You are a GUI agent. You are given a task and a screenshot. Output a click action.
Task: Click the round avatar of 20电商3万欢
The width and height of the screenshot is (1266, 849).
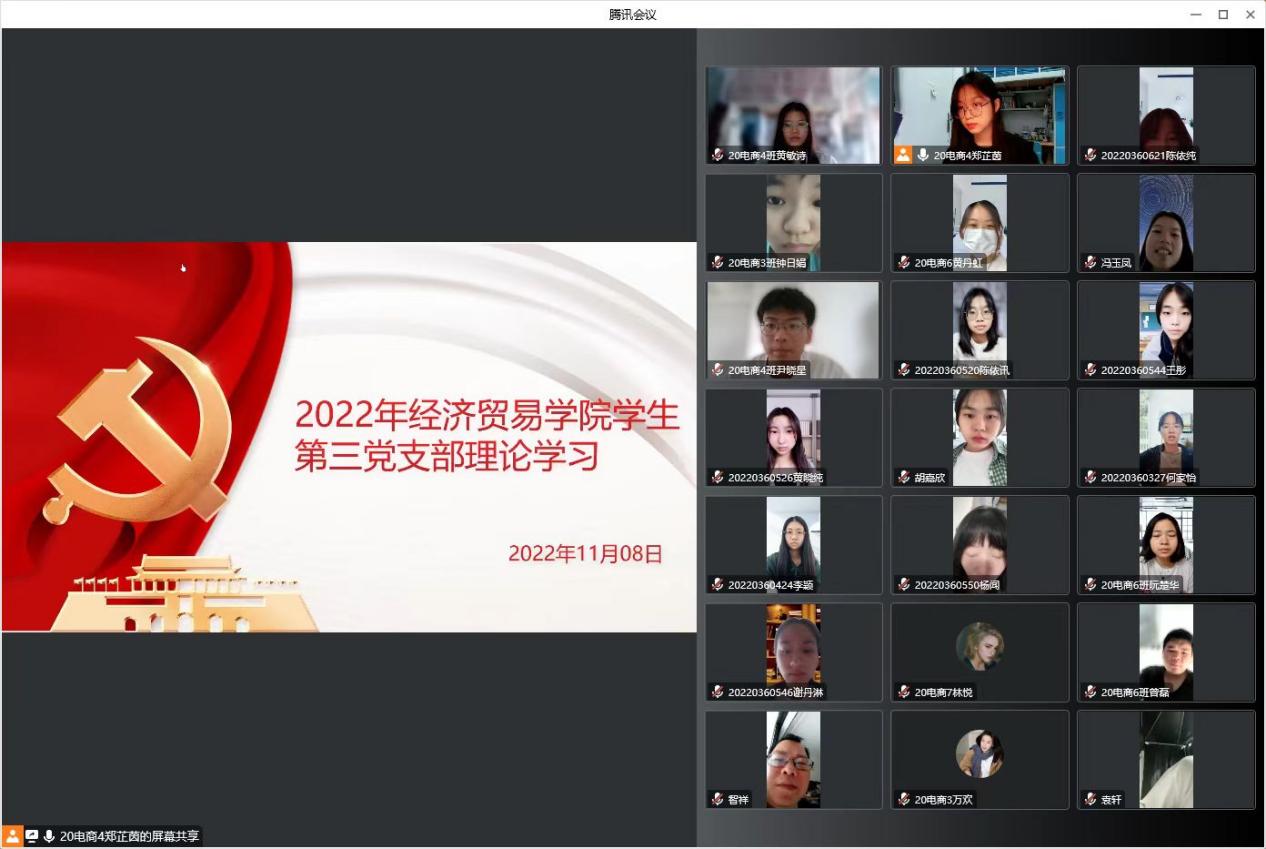pos(979,753)
